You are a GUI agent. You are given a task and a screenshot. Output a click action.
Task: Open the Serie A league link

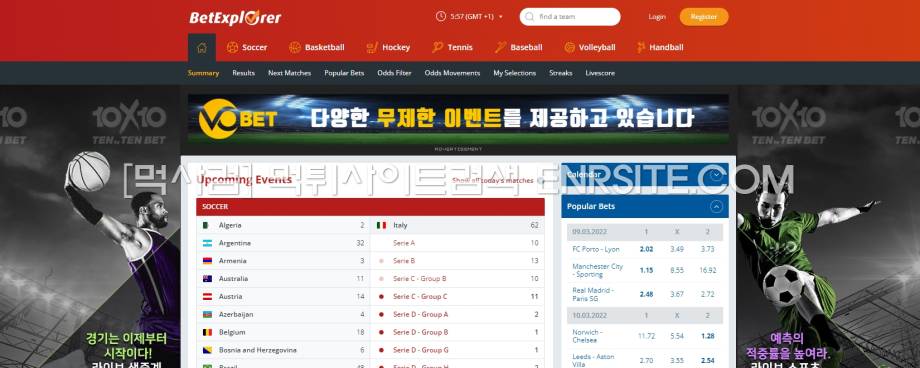(x=404, y=243)
